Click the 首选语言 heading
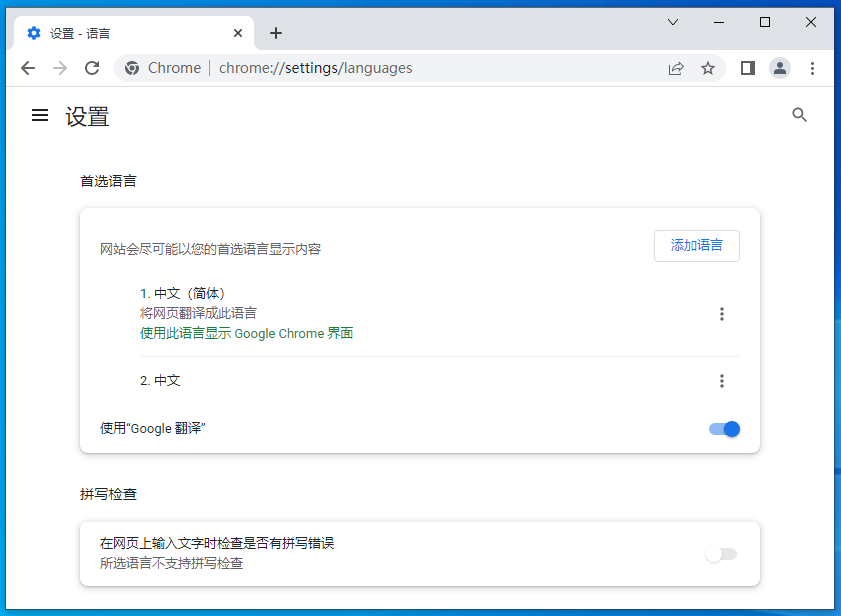841x616 pixels. click(108, 181)
